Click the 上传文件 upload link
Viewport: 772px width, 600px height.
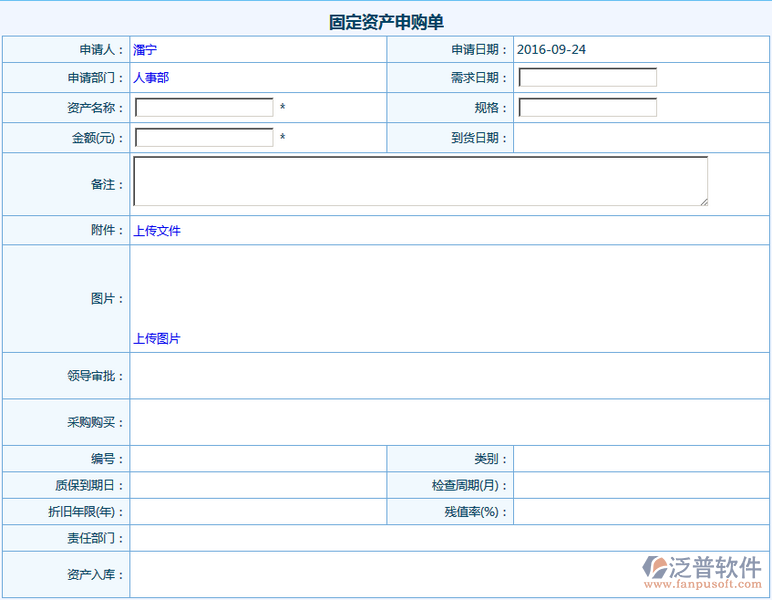coord(157,231)
